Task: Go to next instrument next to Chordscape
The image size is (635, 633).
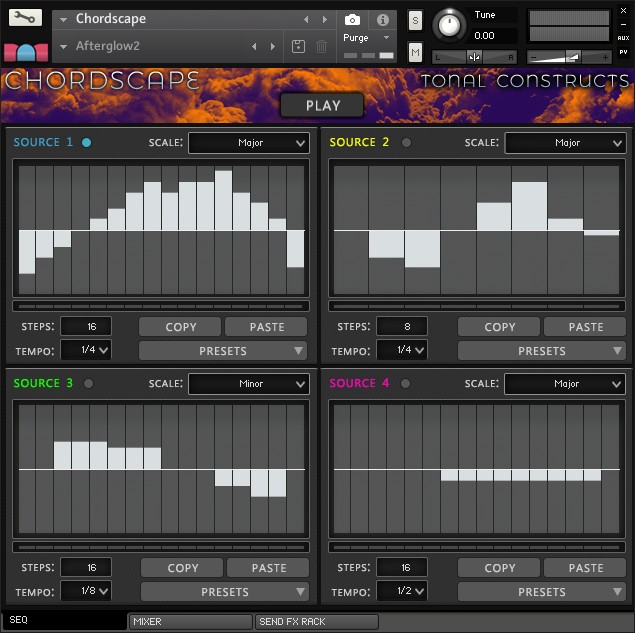Action: 324,19
